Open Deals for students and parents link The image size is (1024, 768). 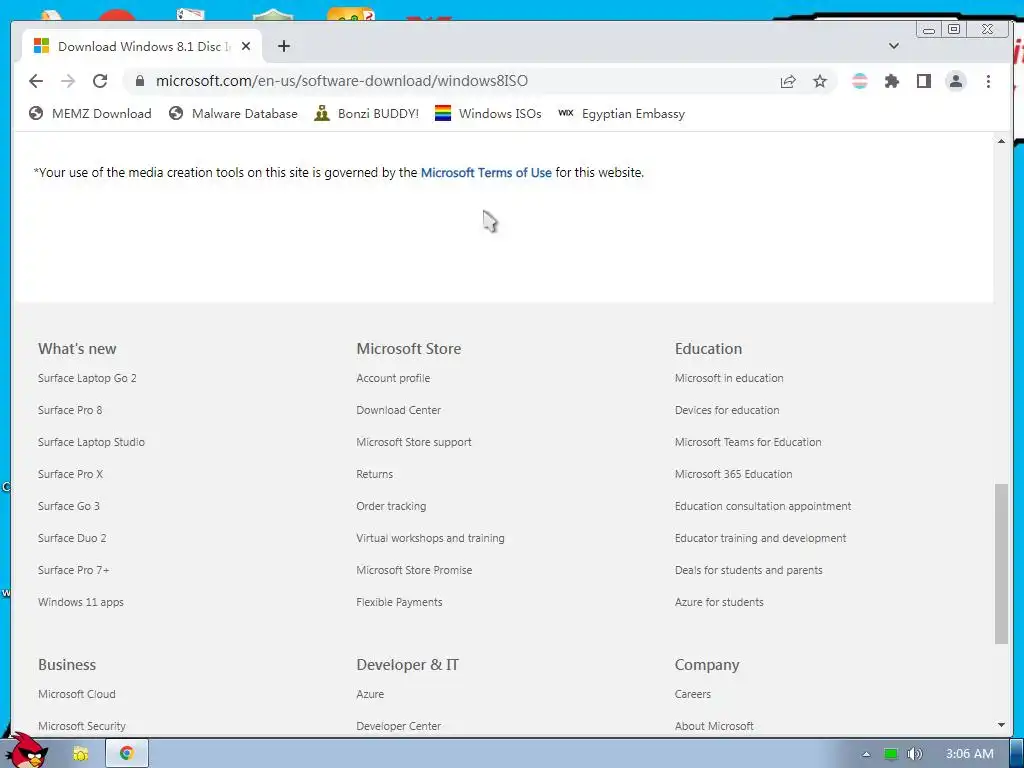[x=748, y=570]
